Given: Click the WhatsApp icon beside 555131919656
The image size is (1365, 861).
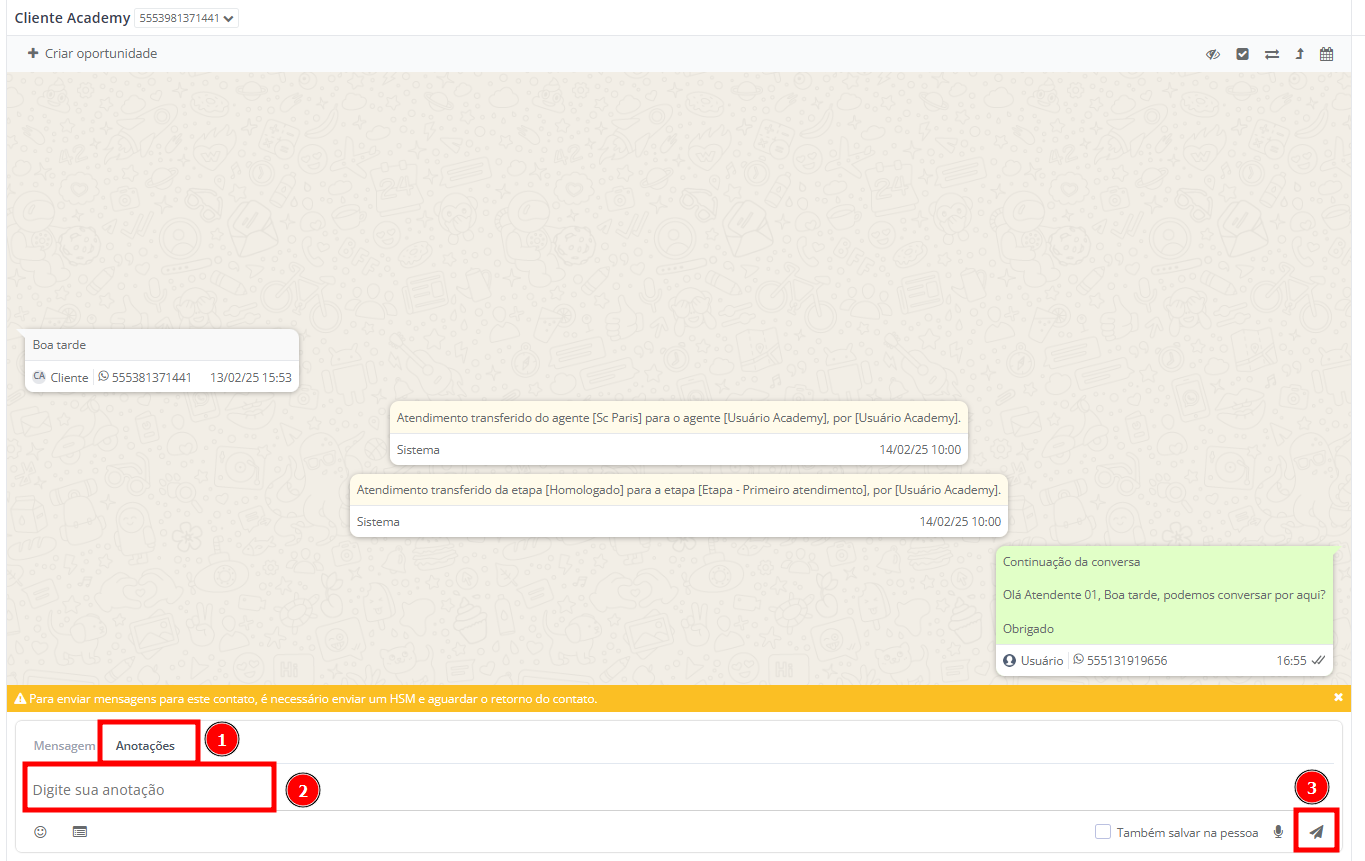Looking at the screenshot, I should click(1078, 660).
